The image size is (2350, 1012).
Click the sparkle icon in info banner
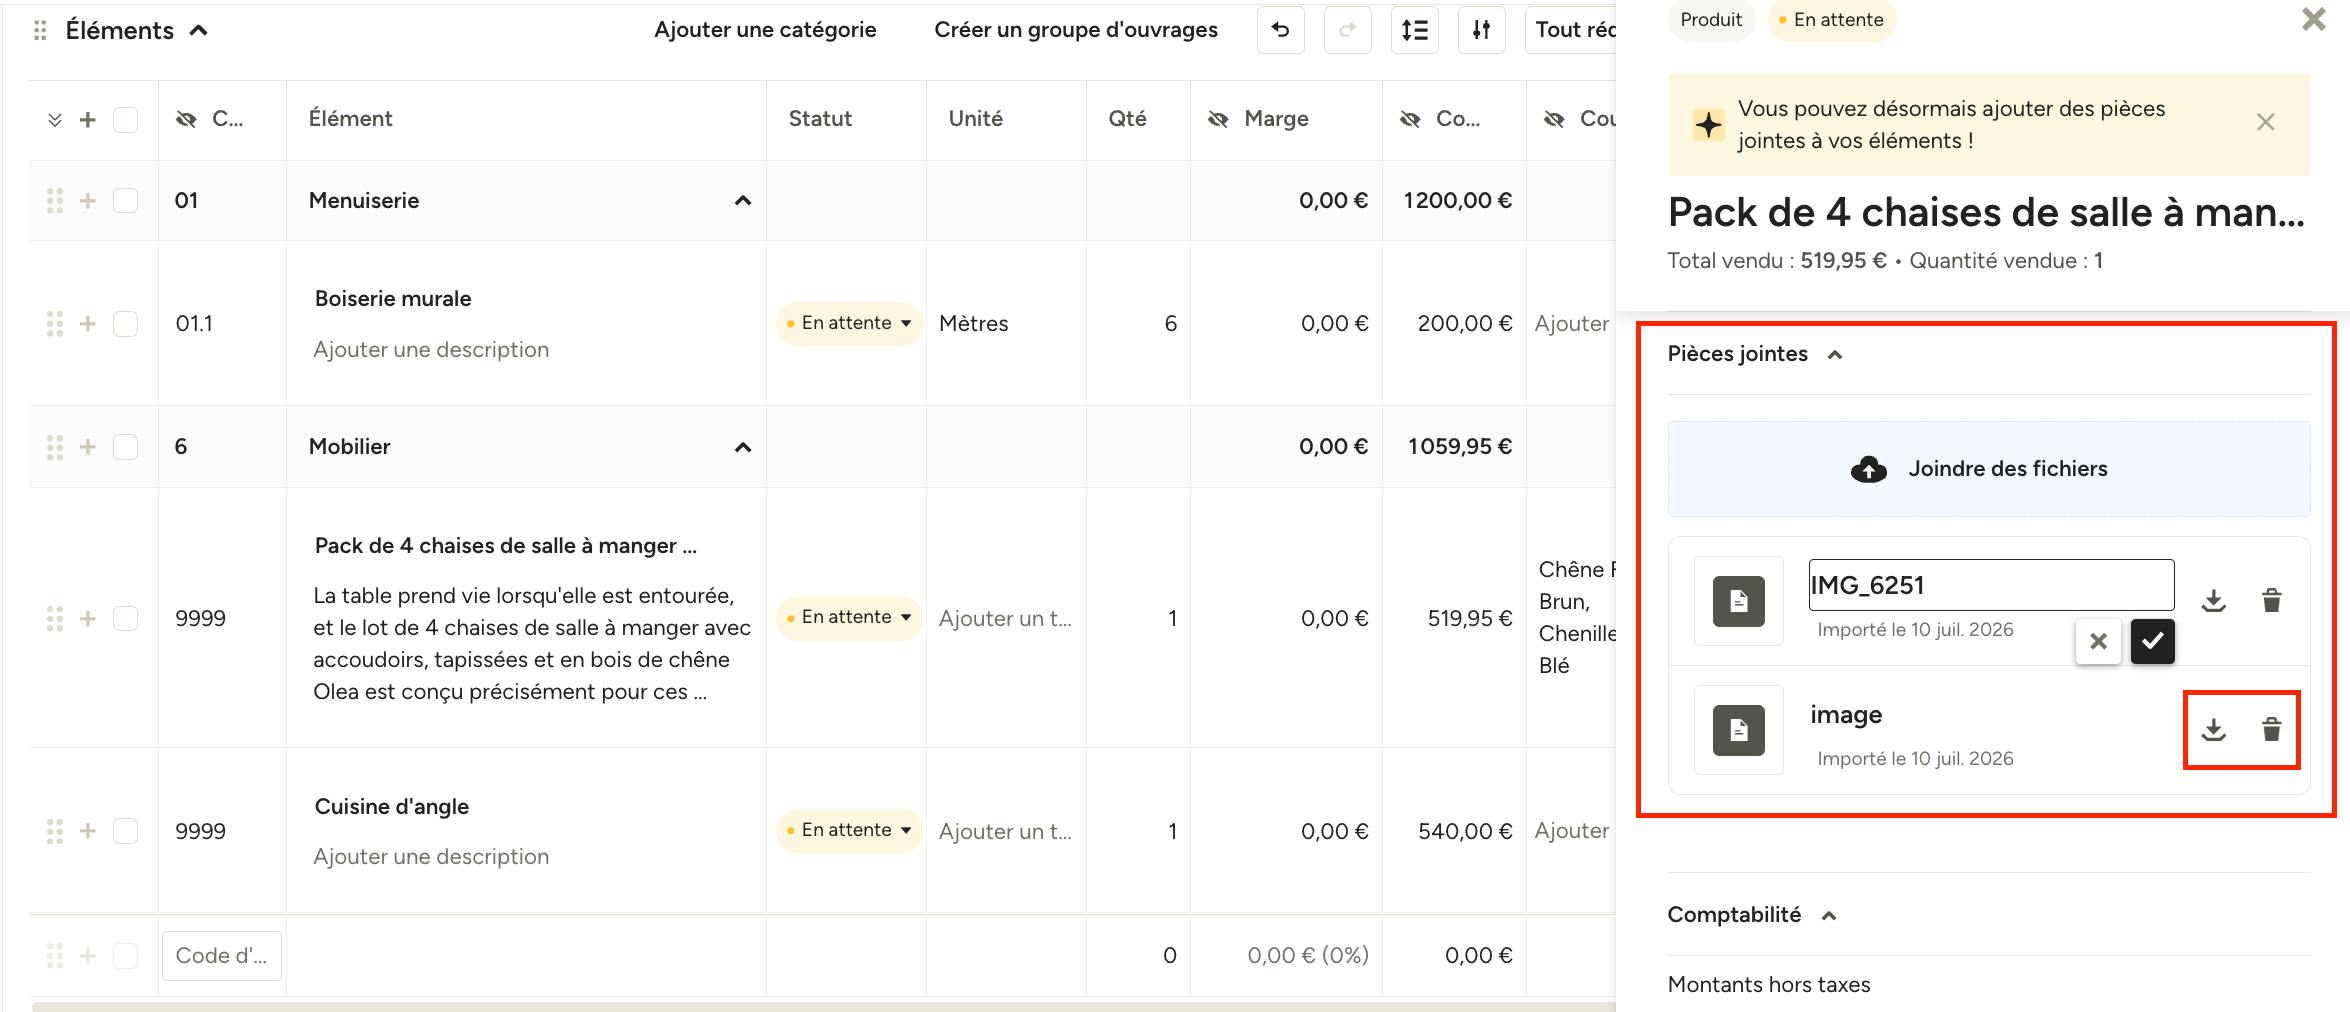1708,125
